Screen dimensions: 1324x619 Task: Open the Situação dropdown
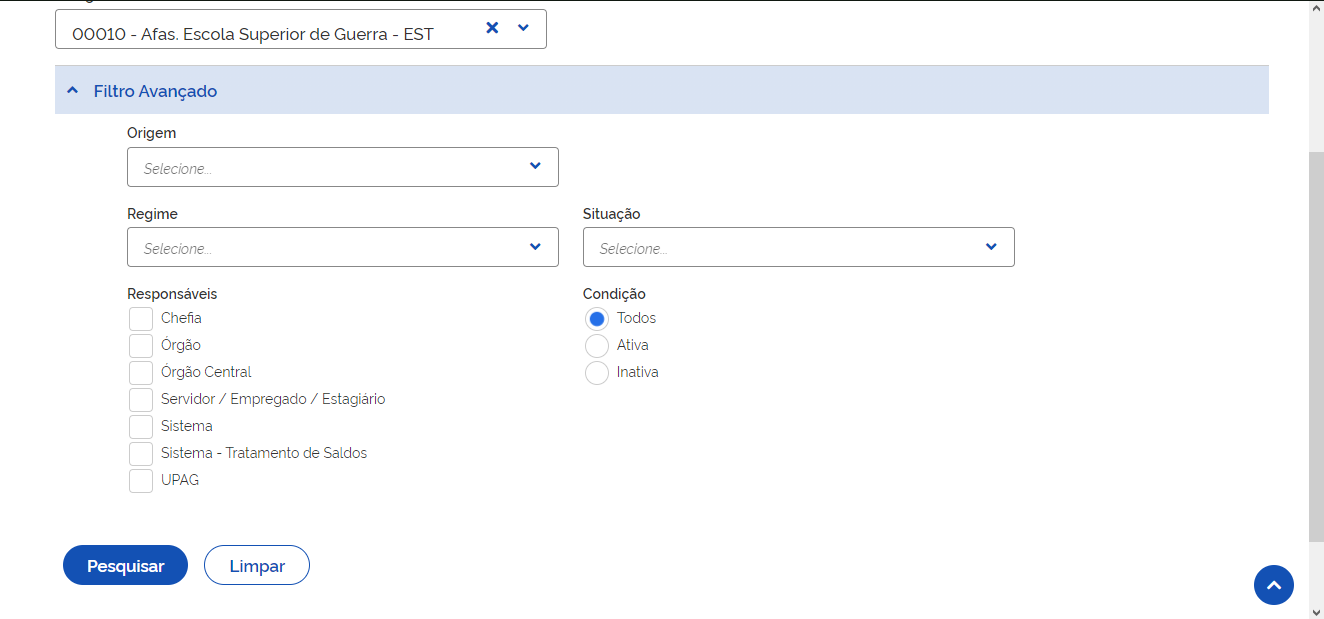coord(798,247)
